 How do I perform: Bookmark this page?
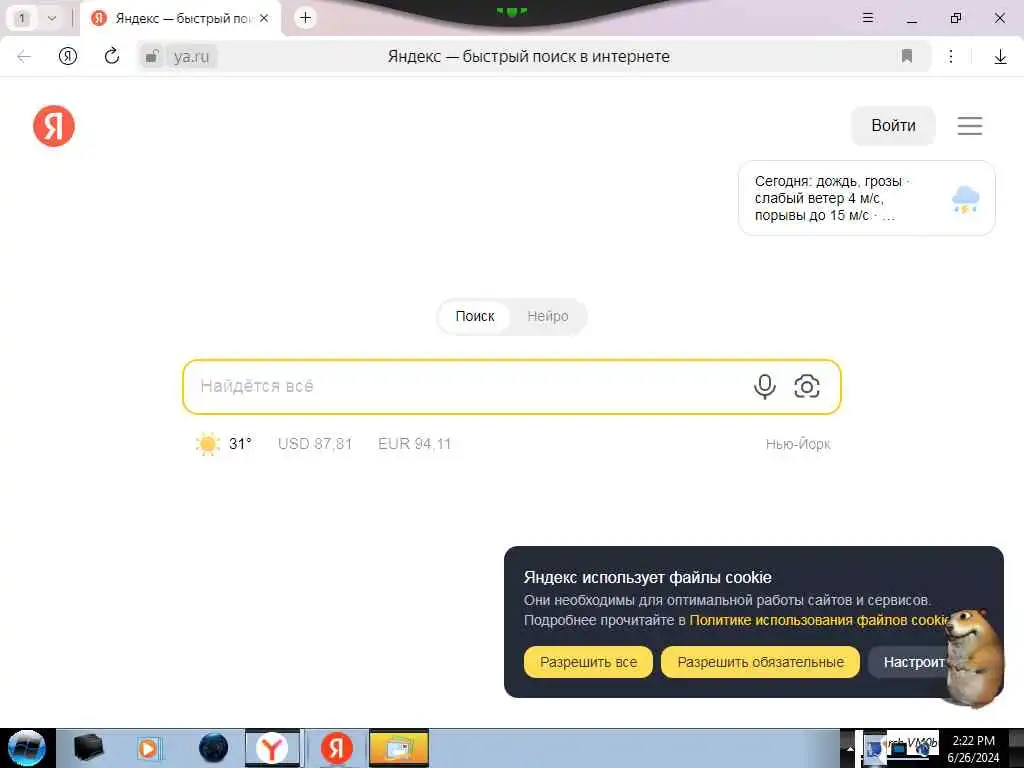tap(906, 56)
